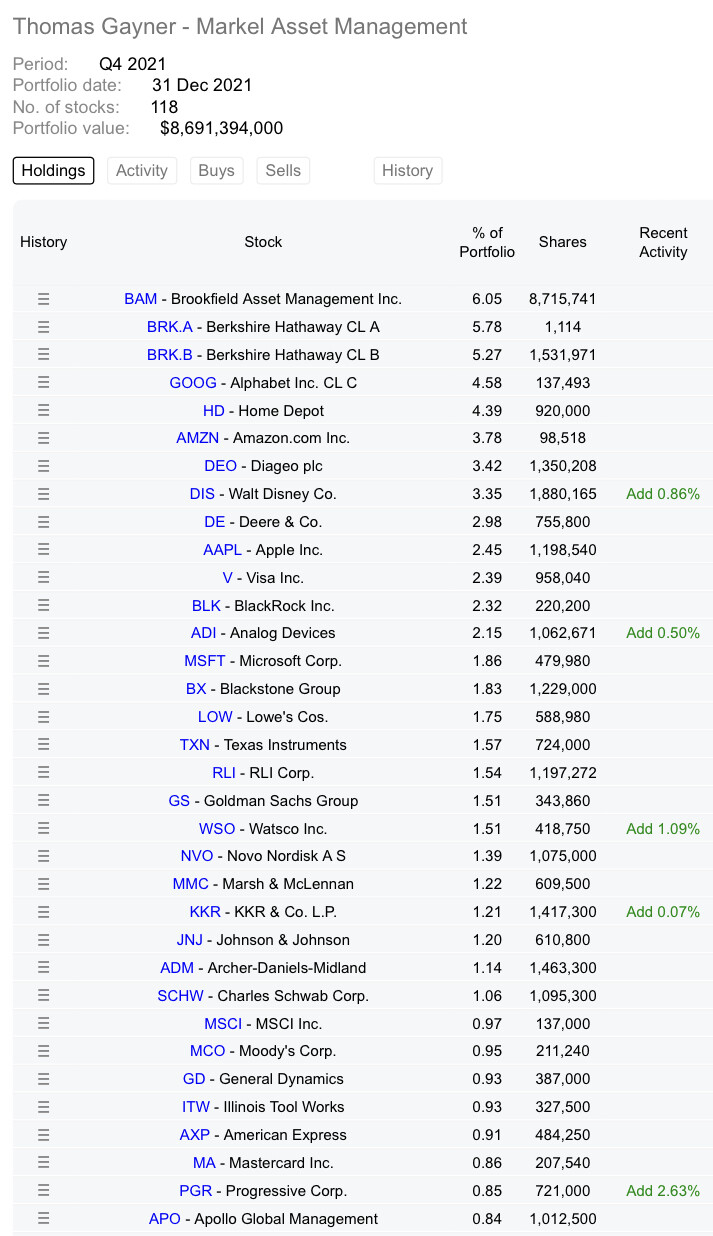Viewport: 713px width, 1236px height.
Task: Click shares value 1,012,500 for Apollo
Action: [x=563, y=1219]
